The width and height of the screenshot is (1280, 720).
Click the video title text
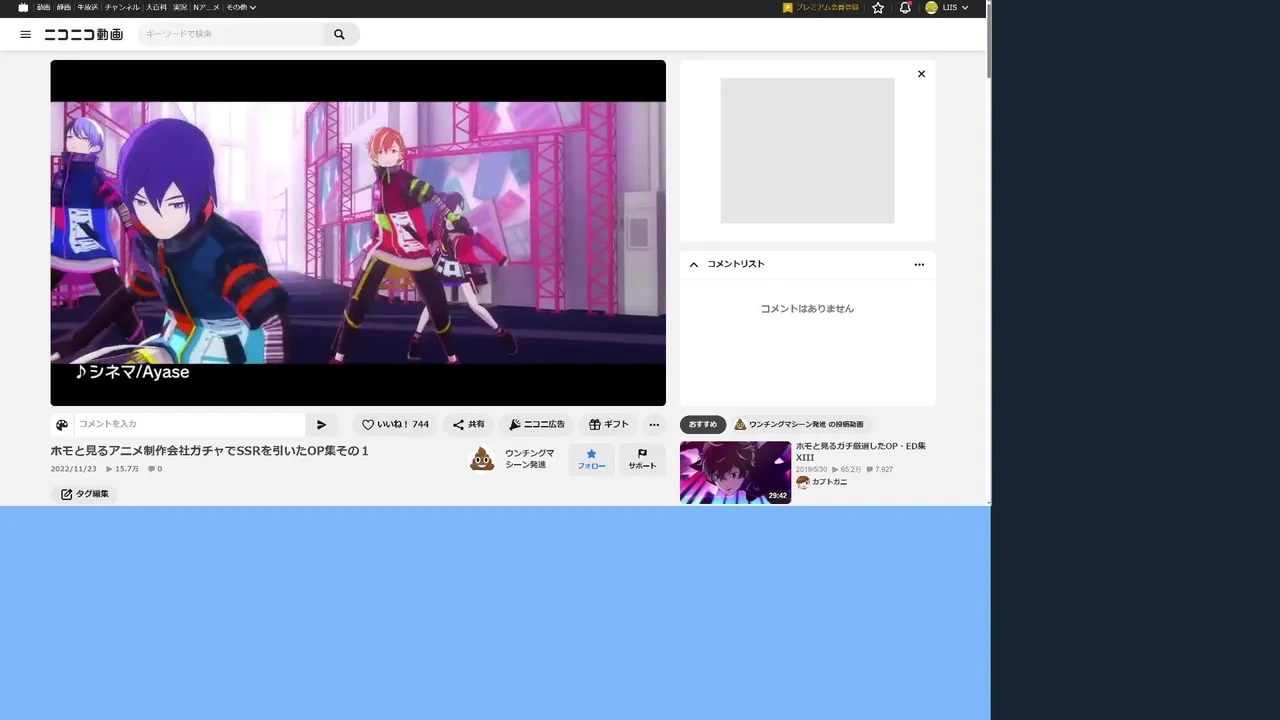(210, 451)
